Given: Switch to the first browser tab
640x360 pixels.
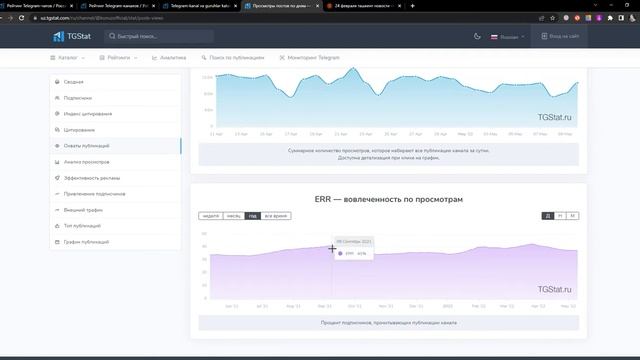Looking at the screenshot, I should click(37, 6).
